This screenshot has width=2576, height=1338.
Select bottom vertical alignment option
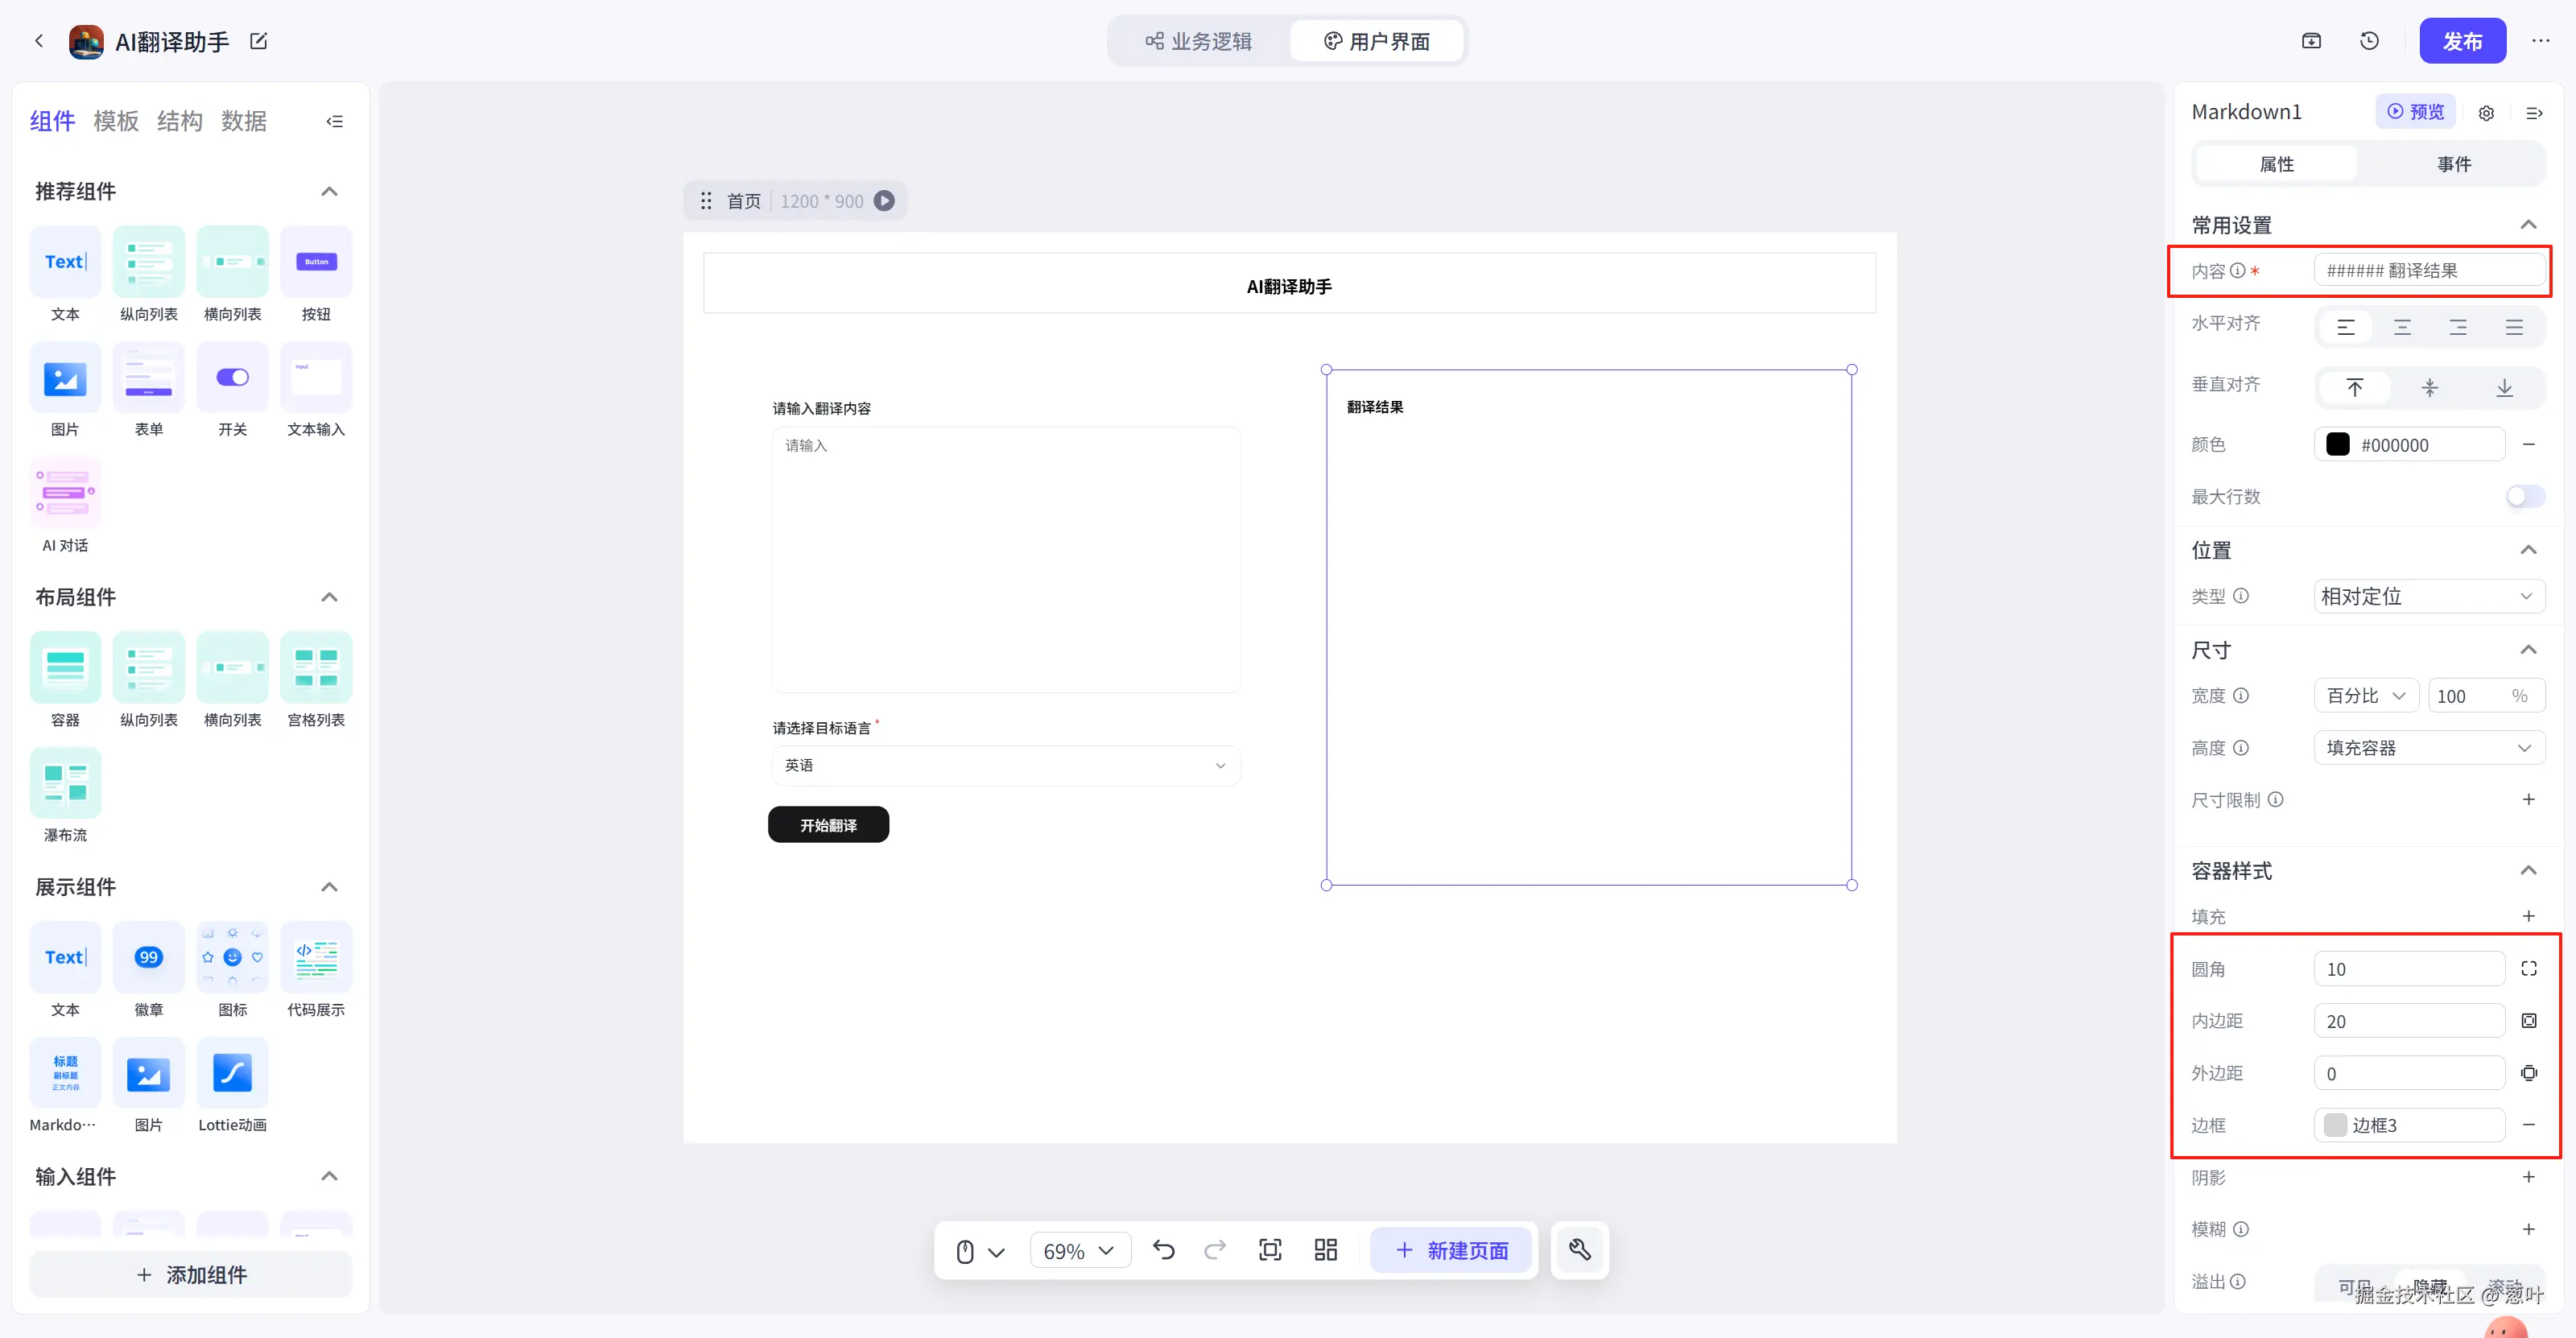2504,388
